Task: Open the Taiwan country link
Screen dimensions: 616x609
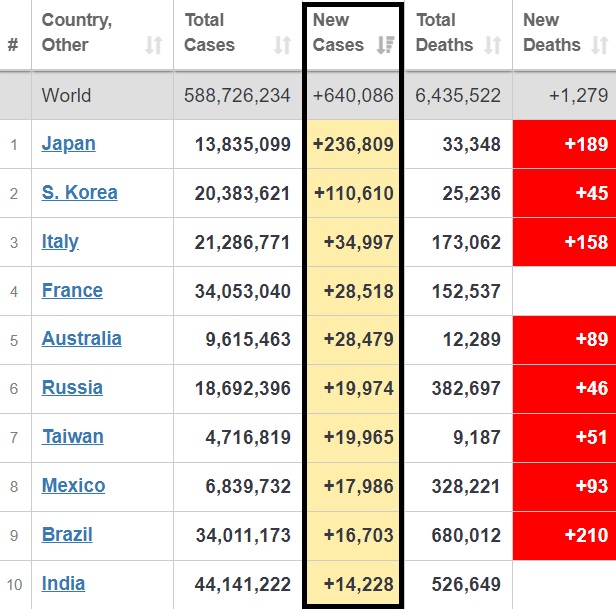Action: tap(73, 437)
